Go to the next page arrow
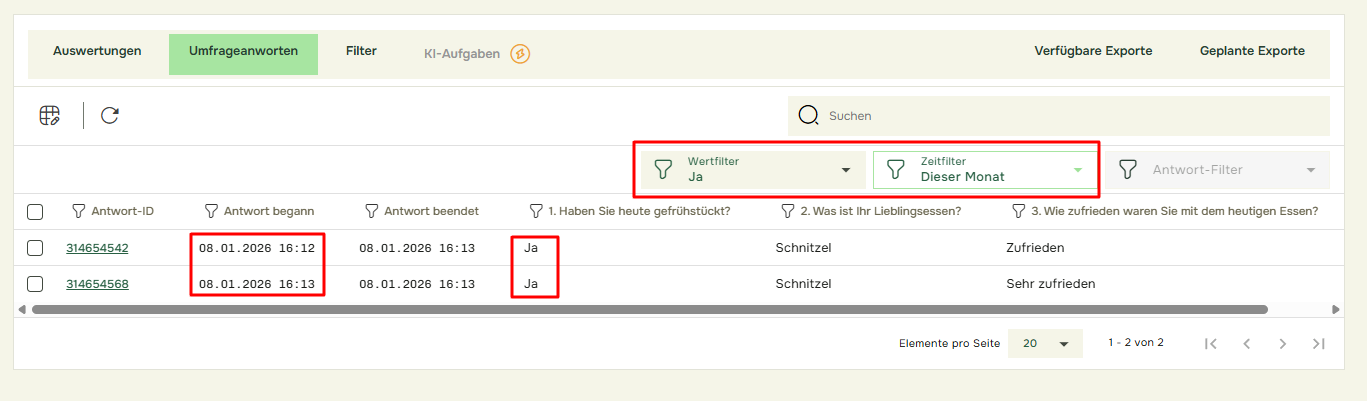Image resolution: width=1367 pixels, height=401 pixels. point(1283,343)
